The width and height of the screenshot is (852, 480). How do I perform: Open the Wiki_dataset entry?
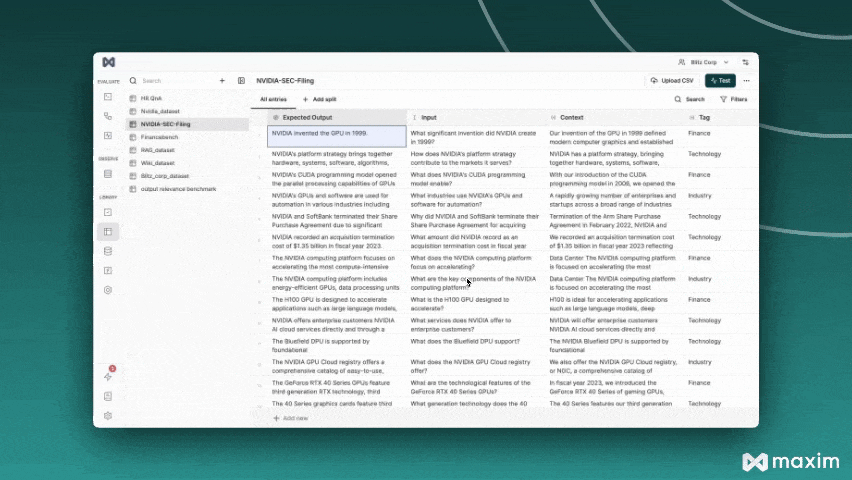click(187, 163)
